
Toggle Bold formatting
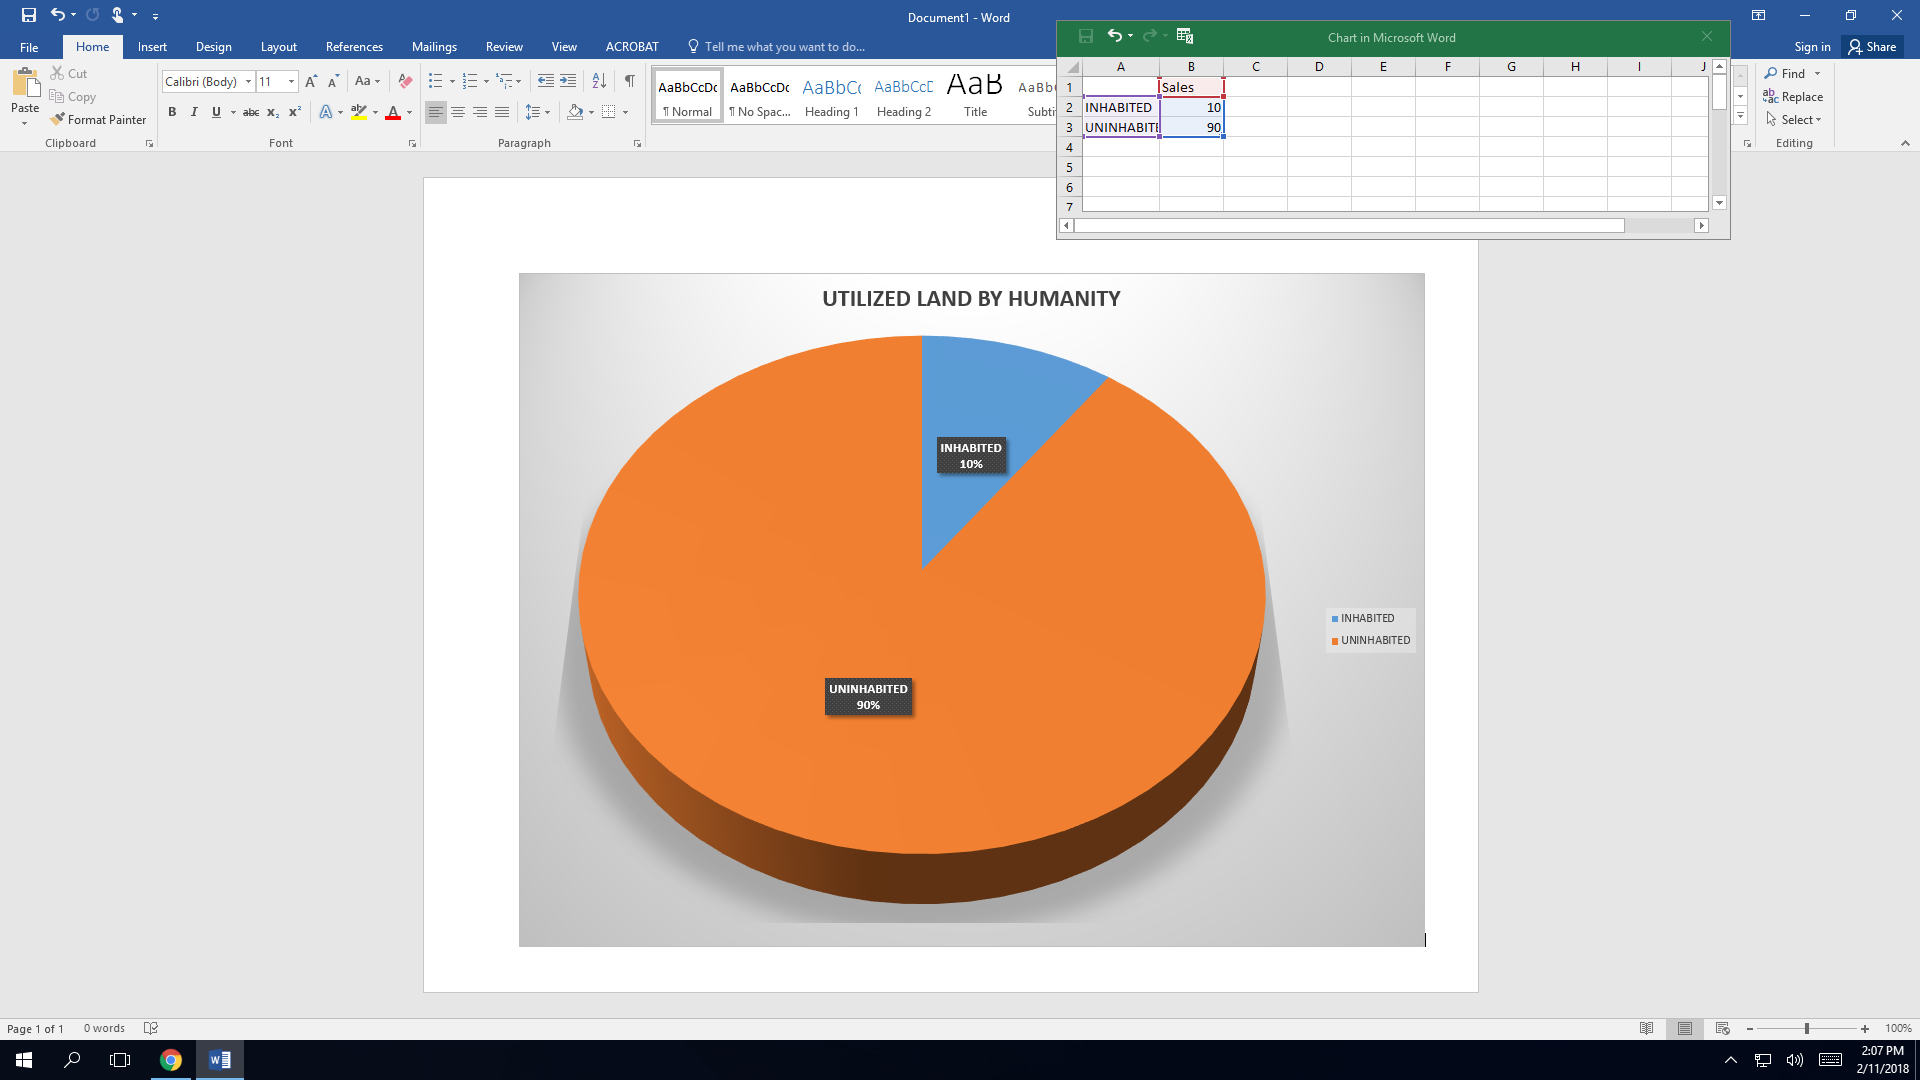coord(172,112)
